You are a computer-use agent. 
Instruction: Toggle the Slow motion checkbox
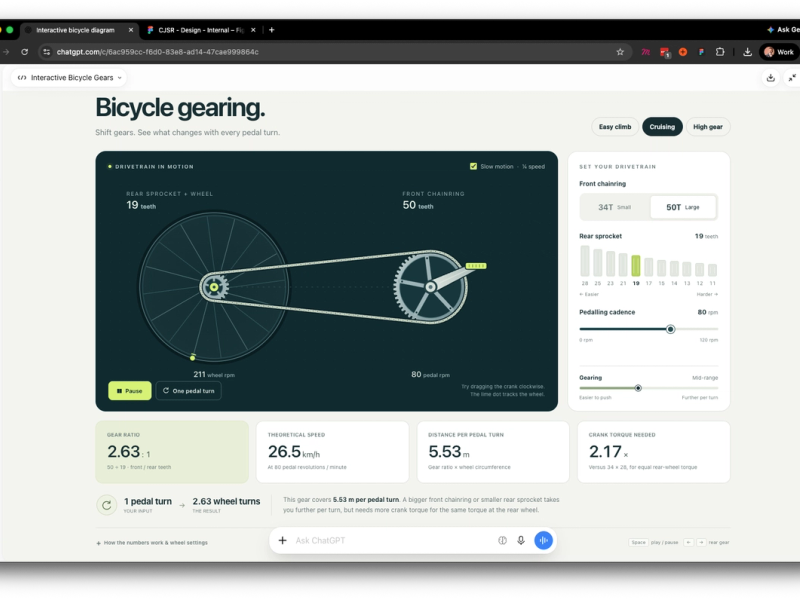(473, 166)
